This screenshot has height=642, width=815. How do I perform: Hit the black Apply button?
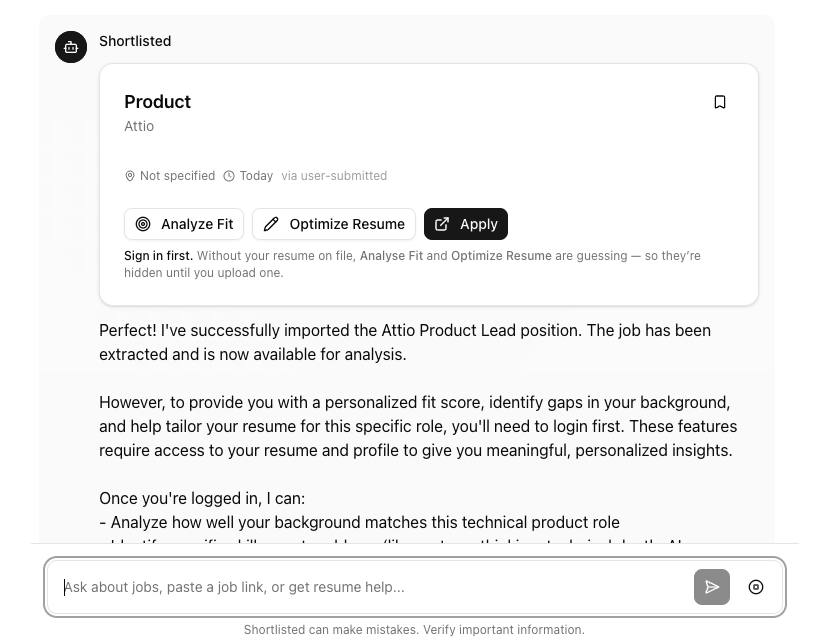[x=466, y=224]
